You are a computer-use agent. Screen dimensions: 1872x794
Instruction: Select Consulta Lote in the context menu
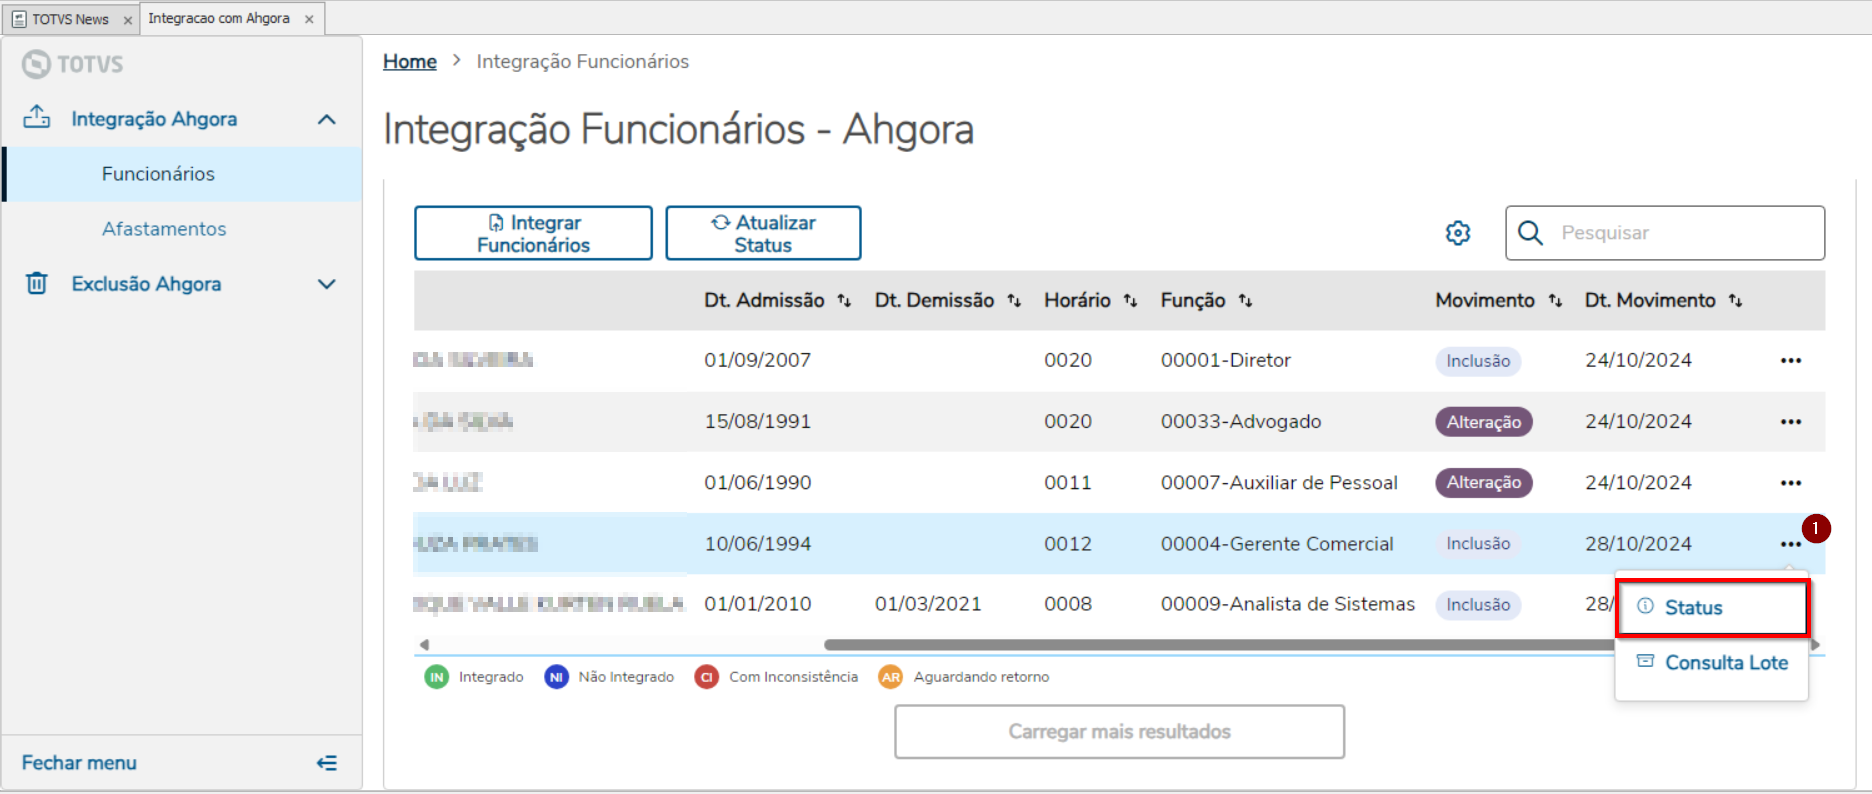[1712, 663]
